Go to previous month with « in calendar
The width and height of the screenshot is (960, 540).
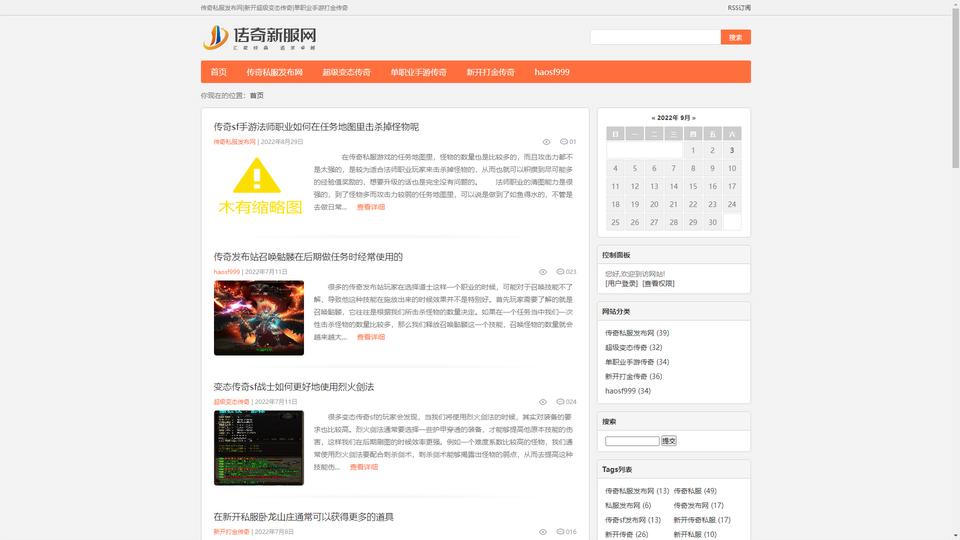click(x=653, y=118)
